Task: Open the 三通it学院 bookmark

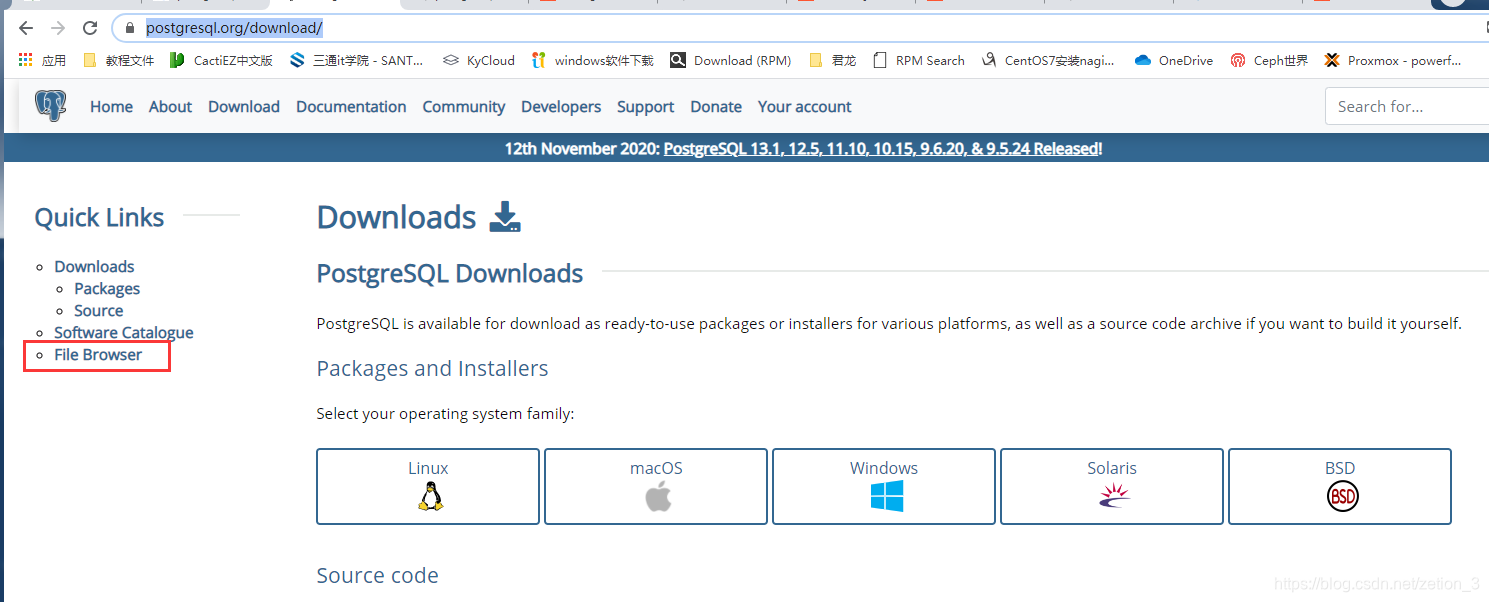Action: coord(356,60)
